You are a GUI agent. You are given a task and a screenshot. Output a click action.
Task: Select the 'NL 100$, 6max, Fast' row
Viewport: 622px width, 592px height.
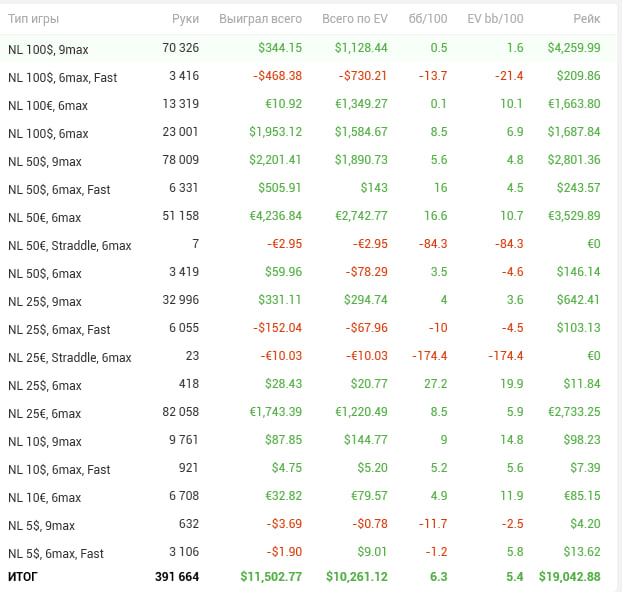308,76
